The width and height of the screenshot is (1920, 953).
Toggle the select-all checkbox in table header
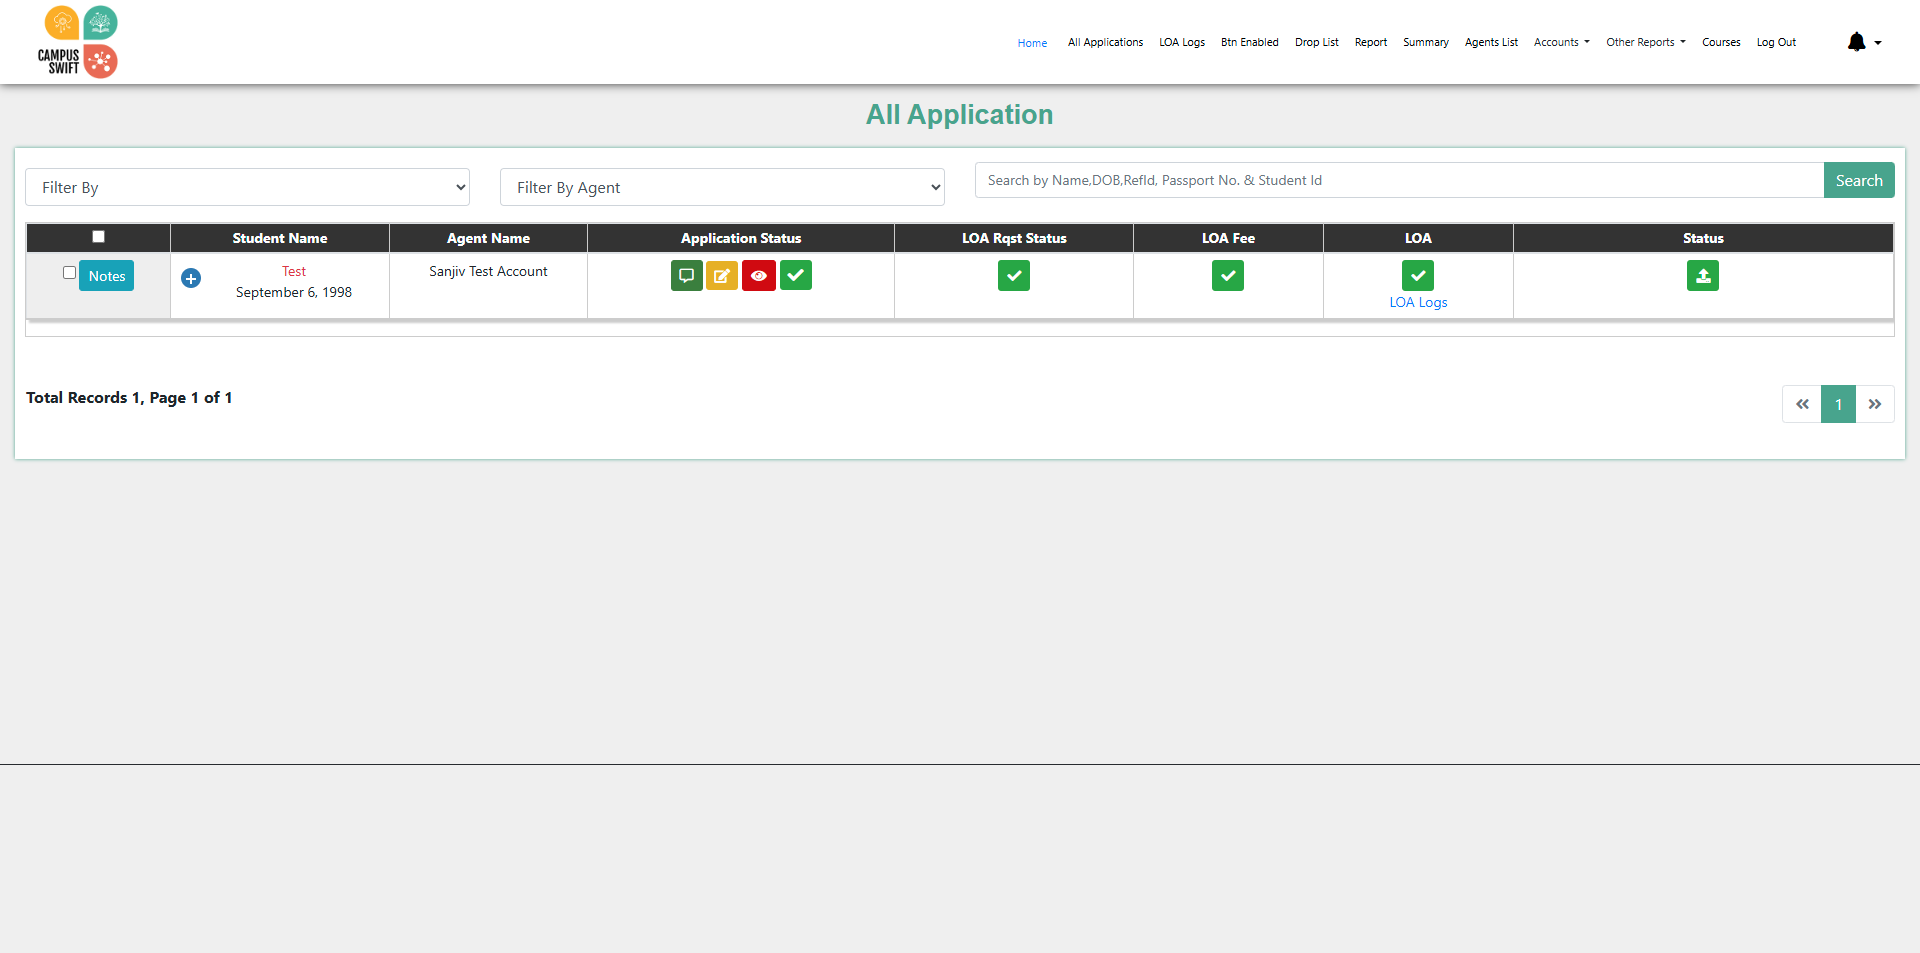pyautogui.click(x=98, y=237)
